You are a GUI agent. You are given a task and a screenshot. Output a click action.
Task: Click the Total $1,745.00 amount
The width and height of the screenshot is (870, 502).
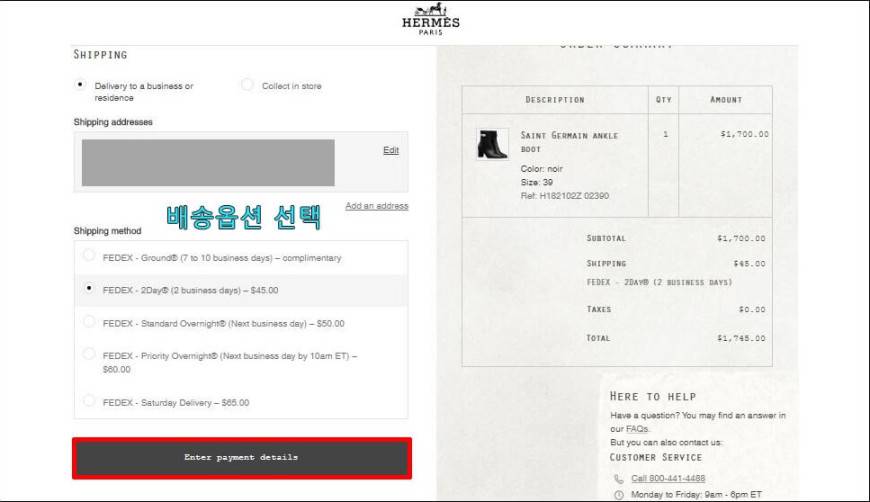tap(741, 338)
